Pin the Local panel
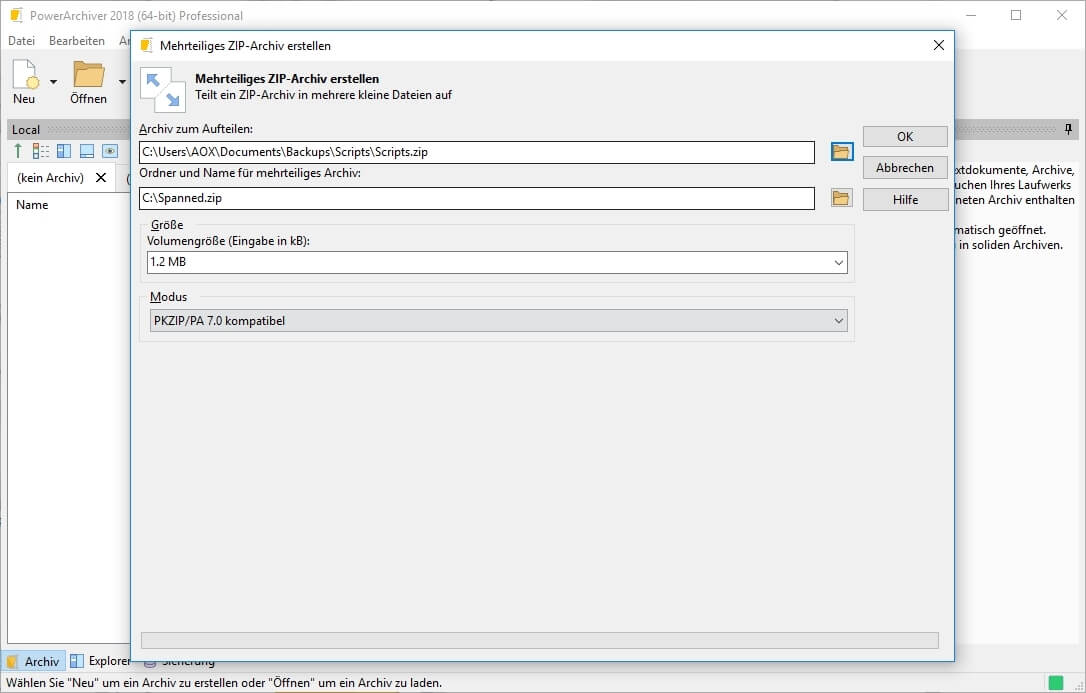Screen dimensions: 1086x693 1068,129
